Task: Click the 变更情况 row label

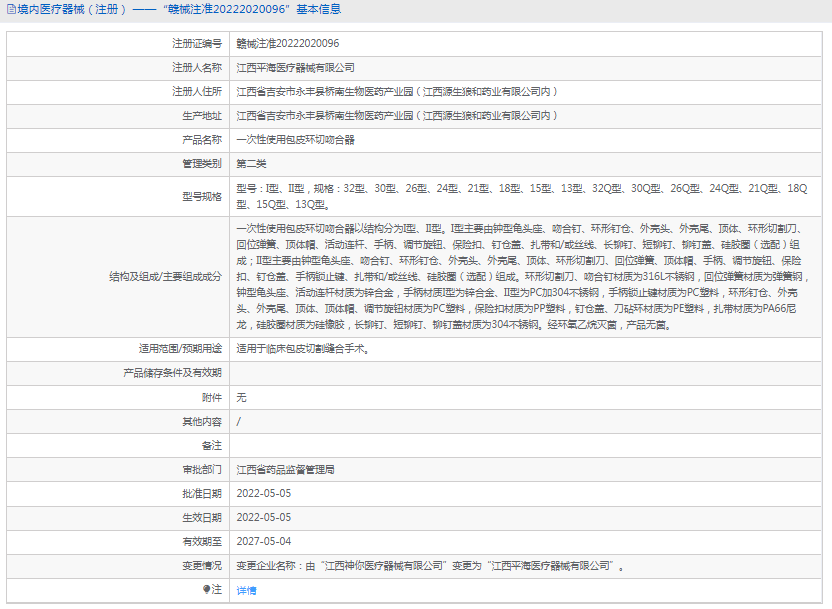Action: [202, 566]
